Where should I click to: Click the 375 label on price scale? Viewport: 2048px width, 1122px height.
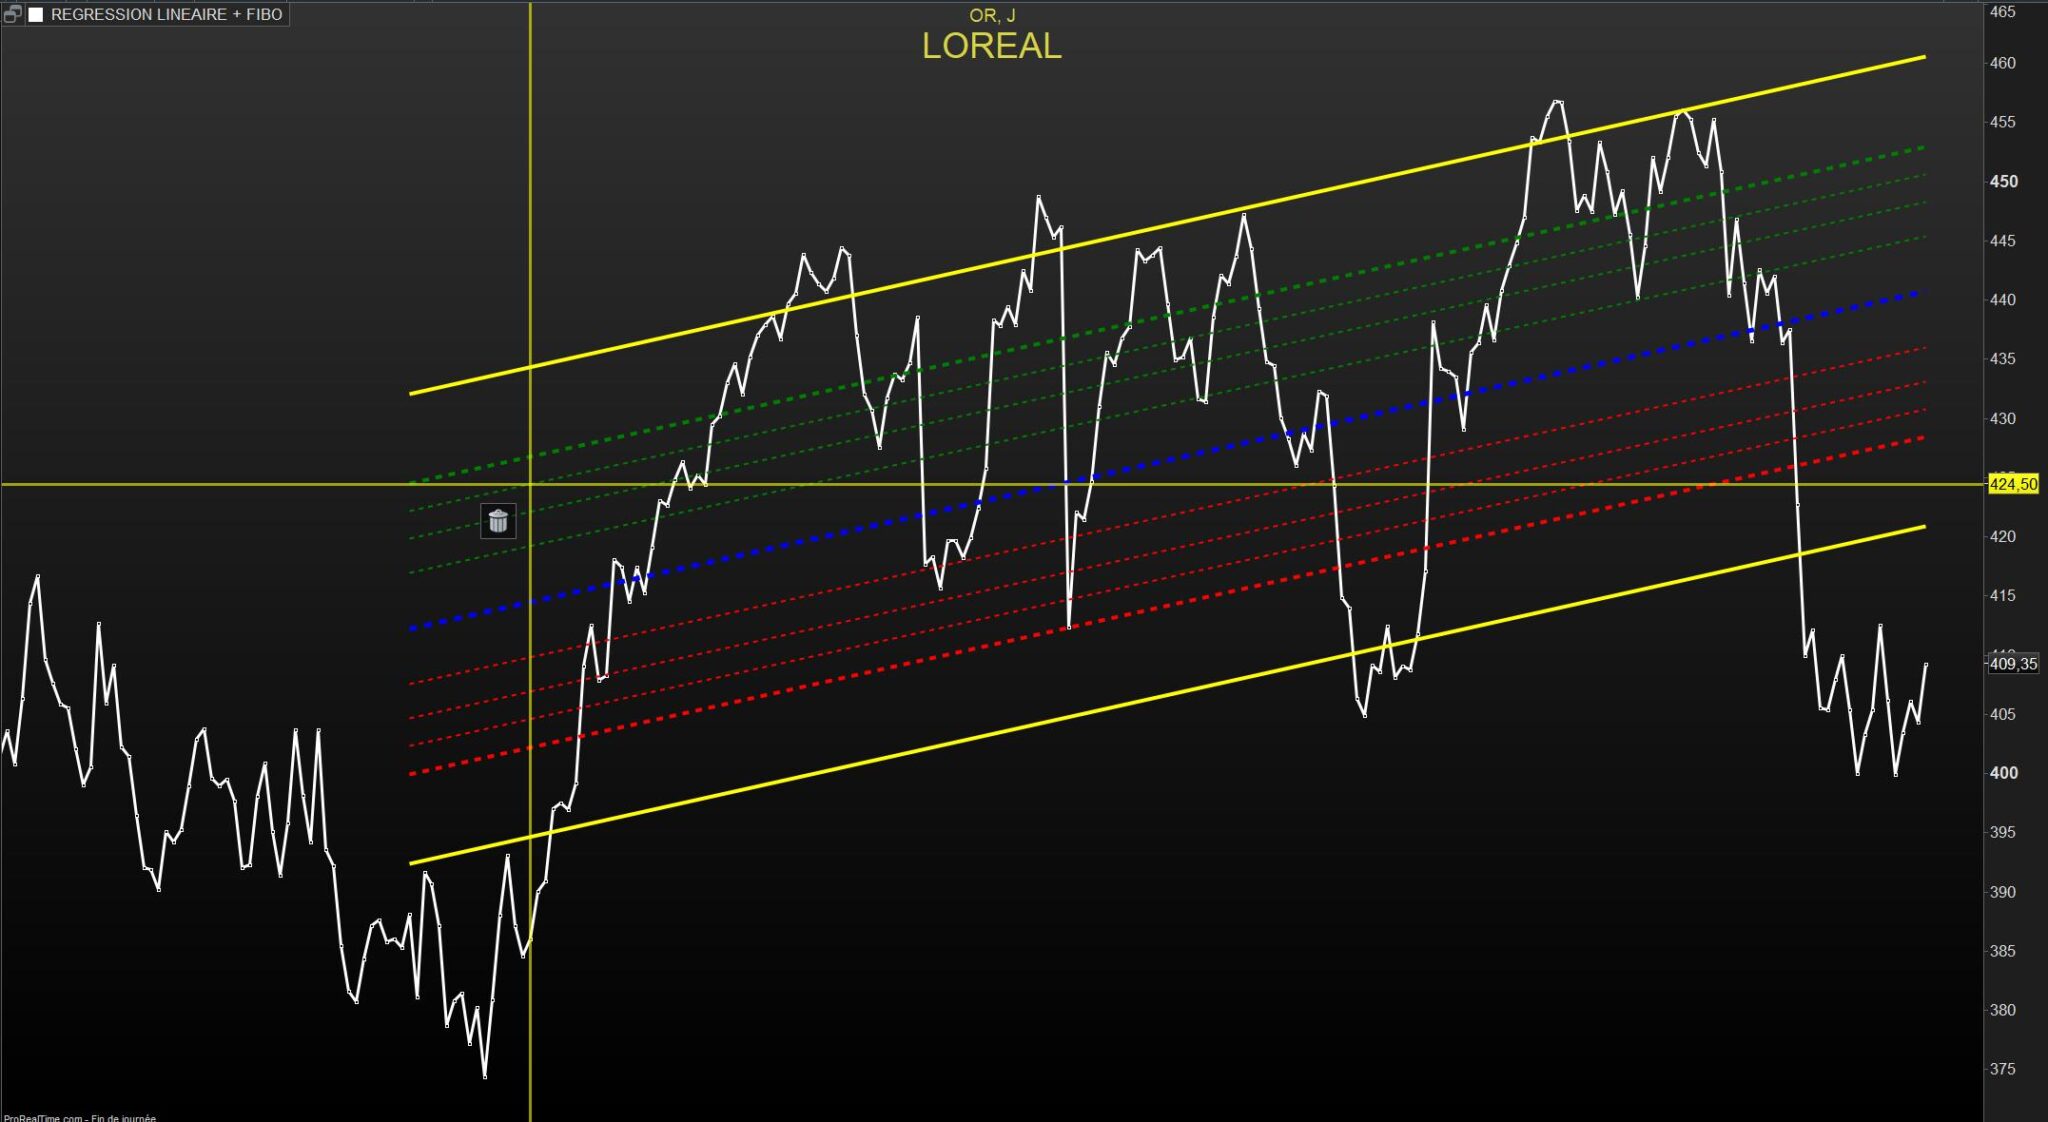(2003, 1069)
